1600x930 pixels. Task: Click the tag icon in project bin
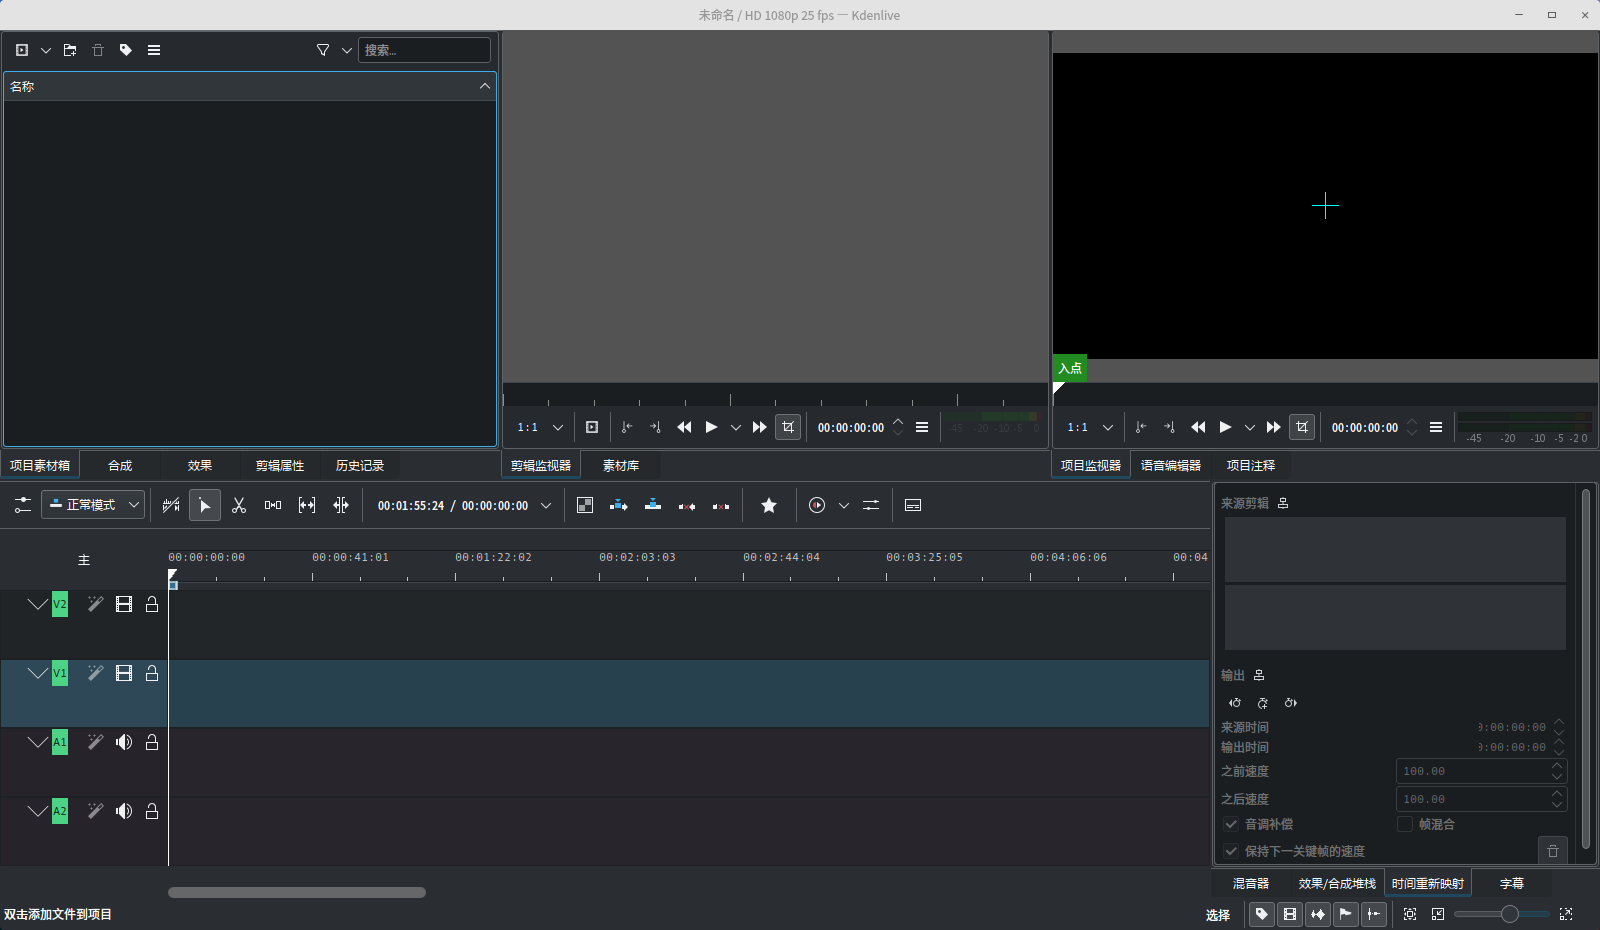pos(126,50)
